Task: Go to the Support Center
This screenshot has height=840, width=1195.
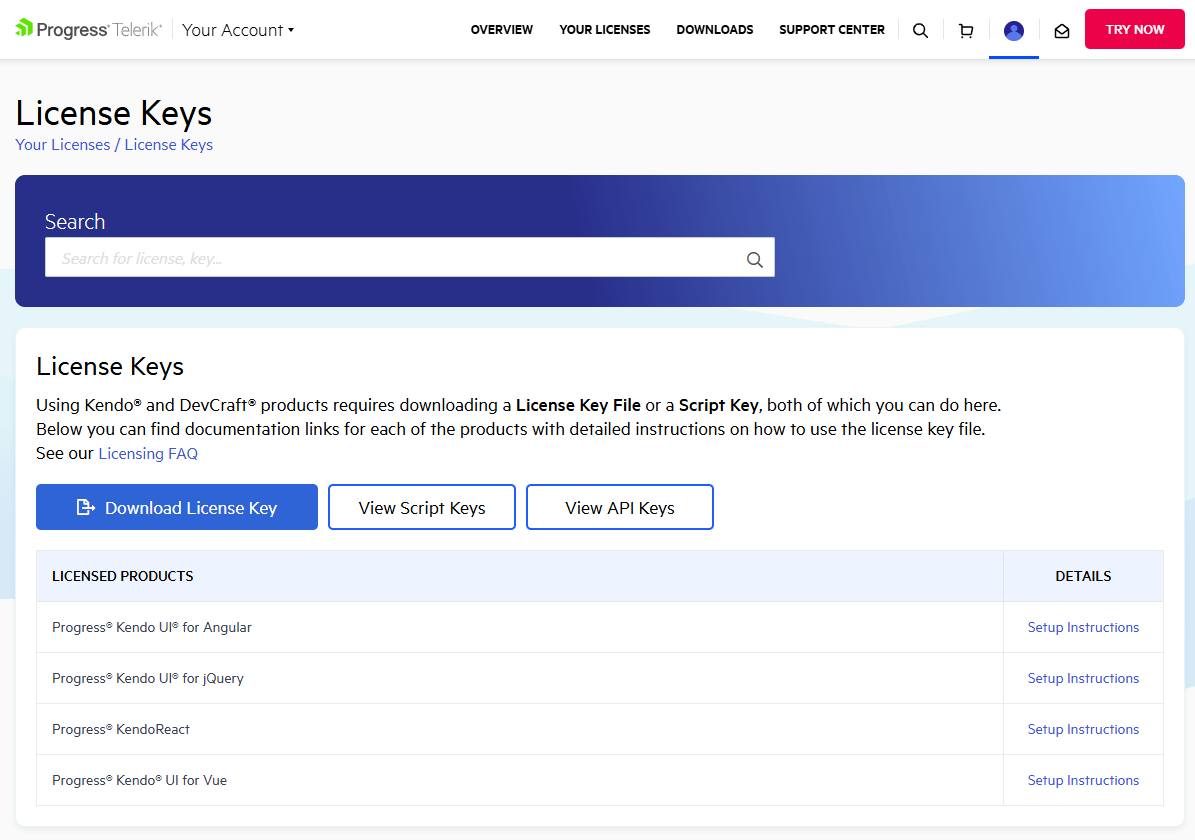Action: coord(831,30)
